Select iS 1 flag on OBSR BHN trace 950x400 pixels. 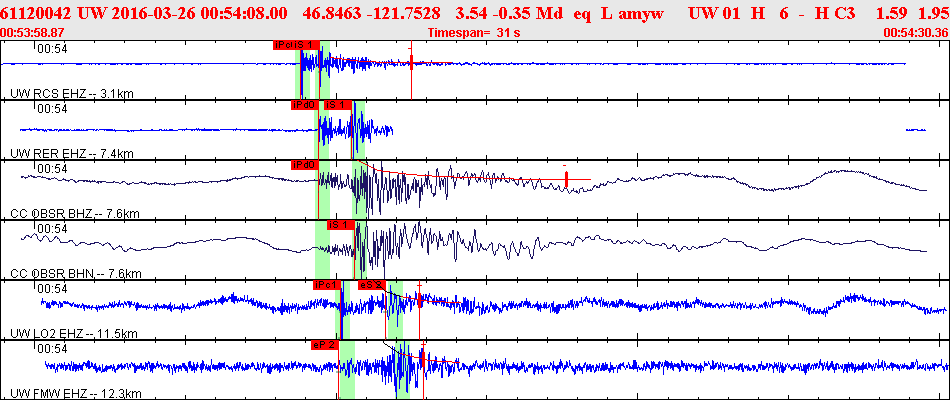(x=341, y=225)
